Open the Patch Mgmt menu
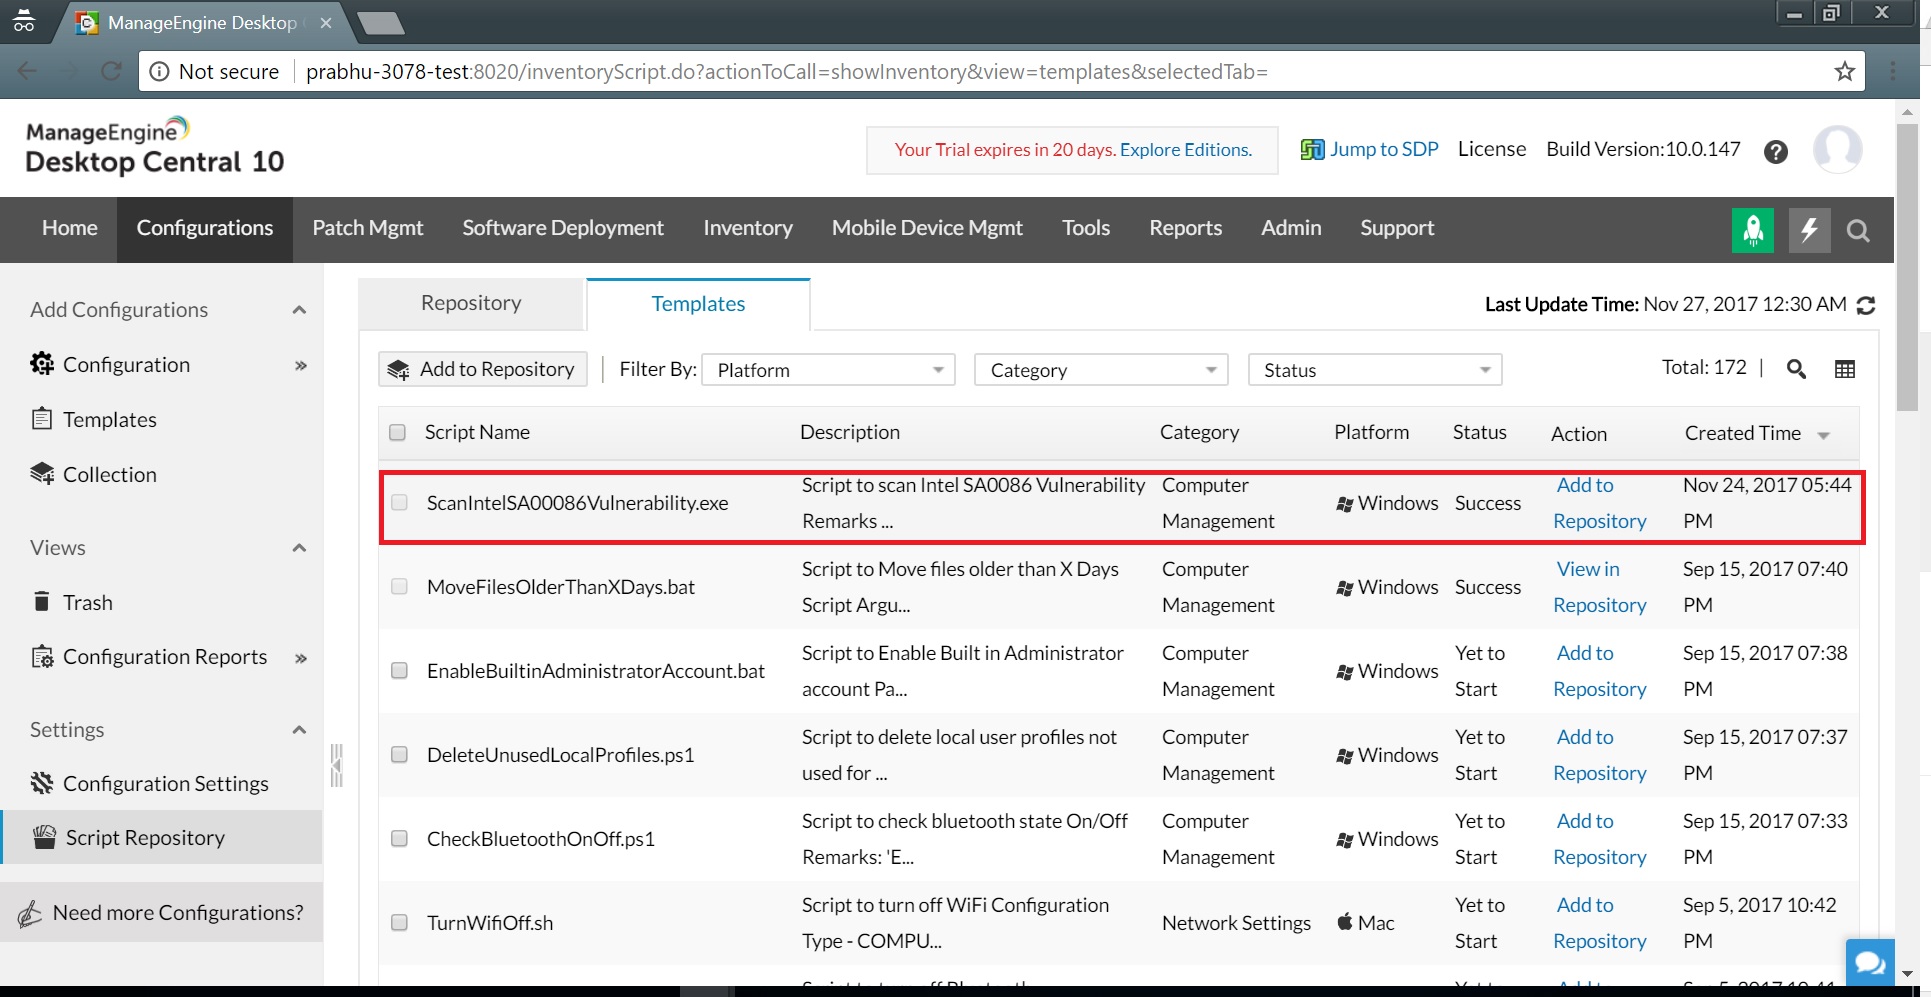The width and height of the screenshot is (1931, 997). [368, 228]
